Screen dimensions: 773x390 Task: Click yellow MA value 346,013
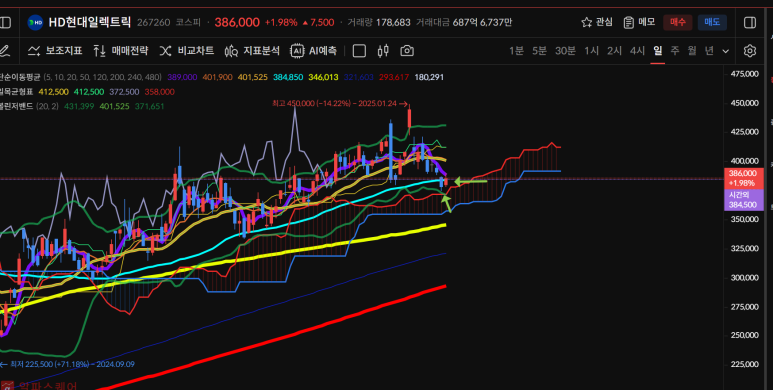tap(323, 77)
